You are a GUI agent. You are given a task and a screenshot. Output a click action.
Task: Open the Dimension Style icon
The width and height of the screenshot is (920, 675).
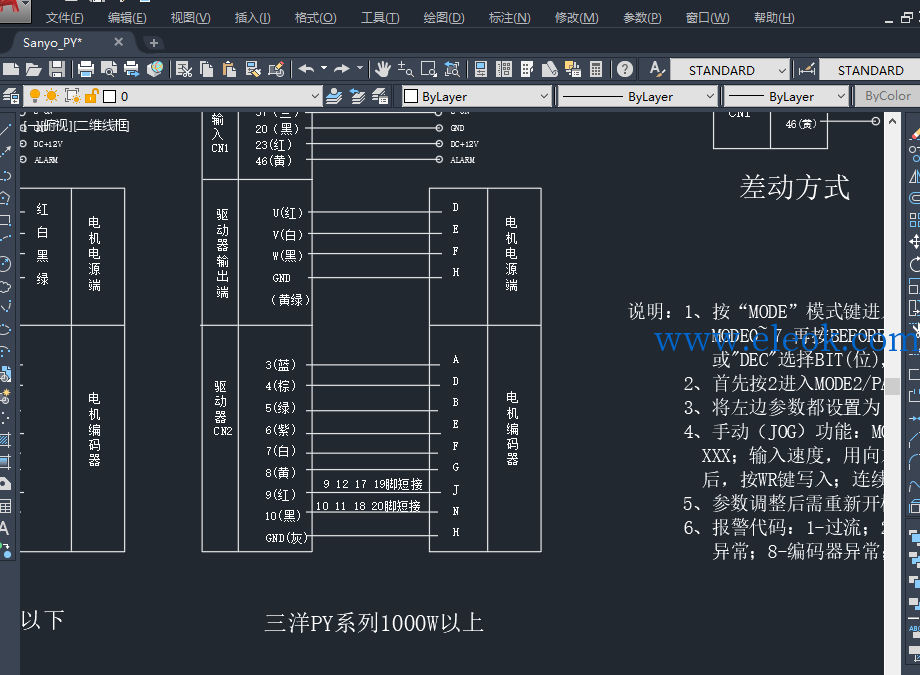807,70
